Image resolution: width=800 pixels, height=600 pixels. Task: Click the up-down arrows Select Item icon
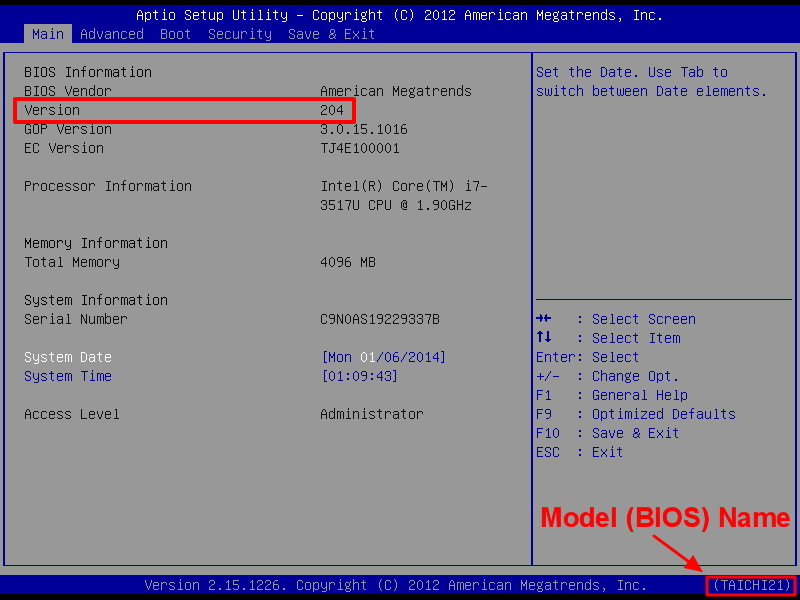pos(544,338)
